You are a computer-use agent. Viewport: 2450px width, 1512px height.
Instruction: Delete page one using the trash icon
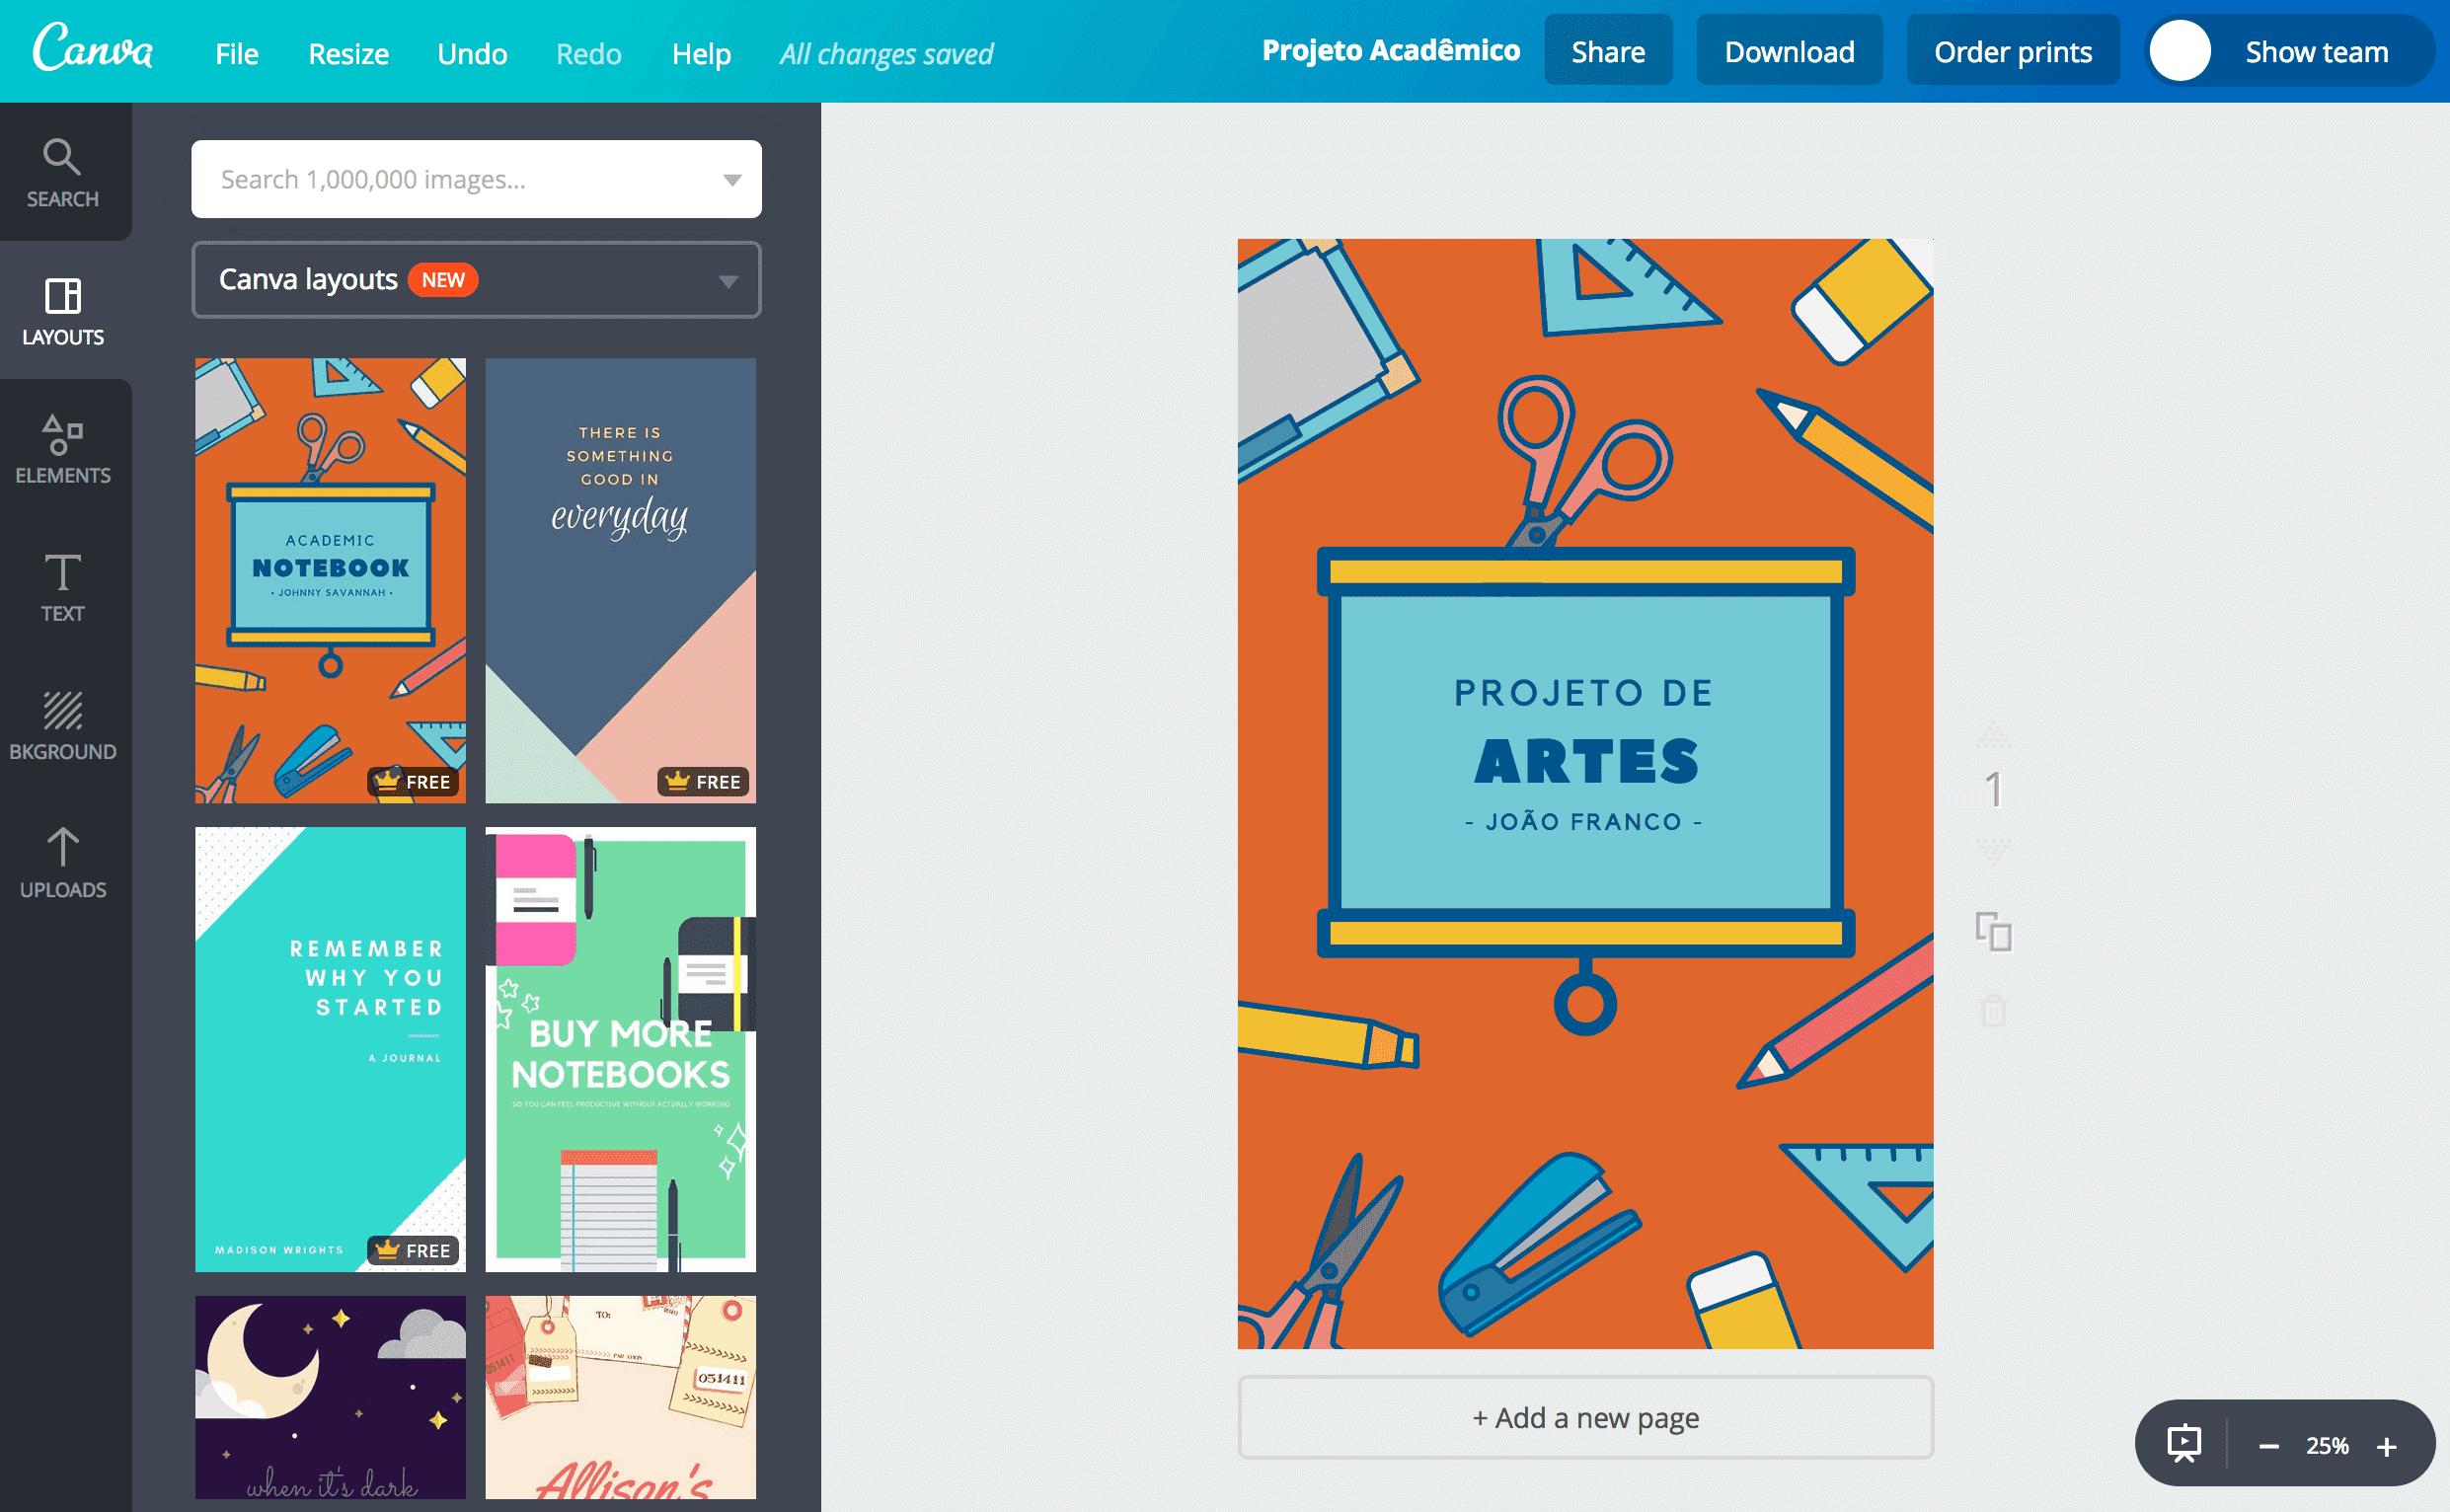click(1994, 1011)
